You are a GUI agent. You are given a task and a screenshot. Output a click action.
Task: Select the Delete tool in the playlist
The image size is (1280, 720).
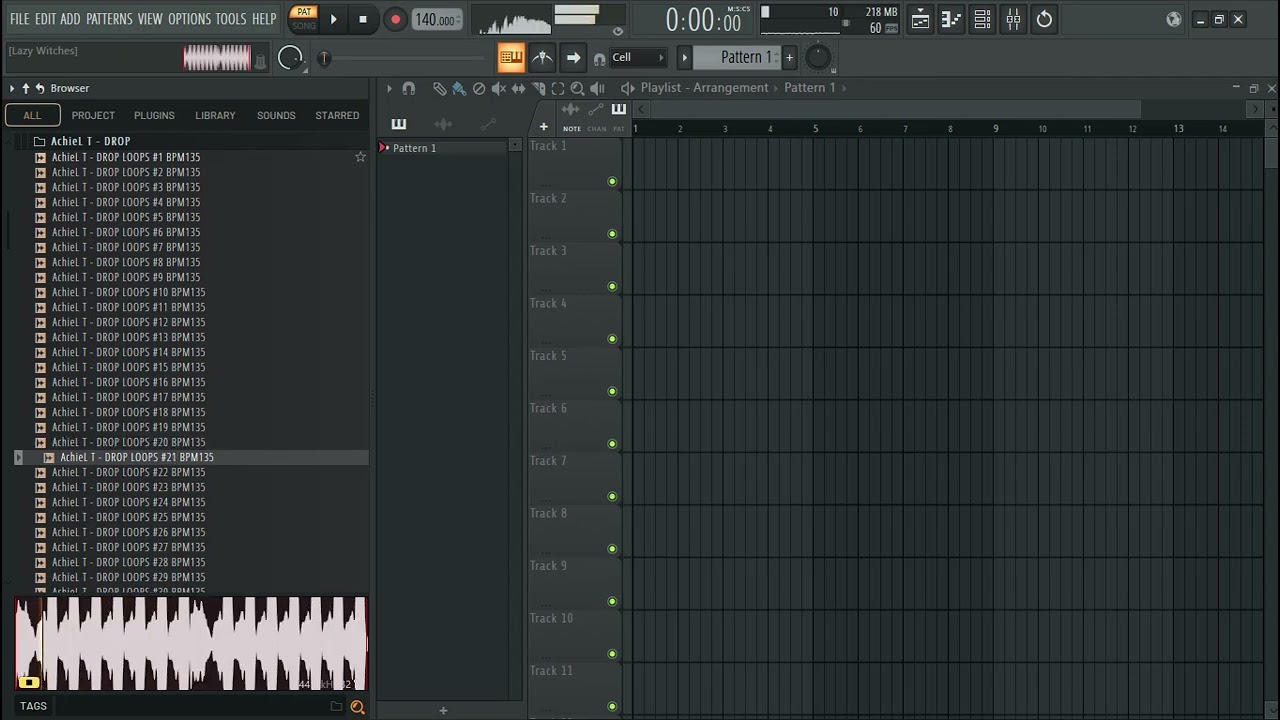coord(479,88)
